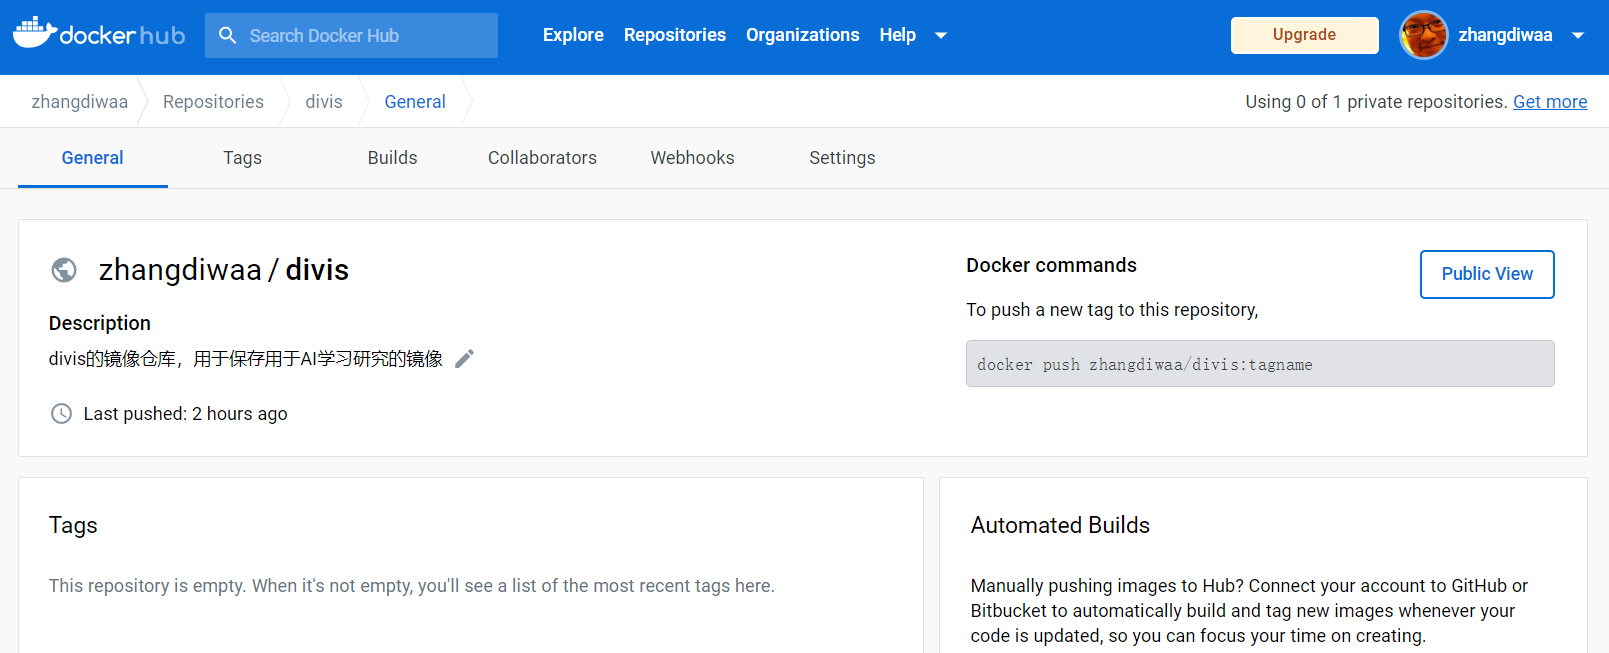Click the clock icon beside Last pushed
The height and width of the screenshot is (653, 1609).
click(x=61, y=414)
